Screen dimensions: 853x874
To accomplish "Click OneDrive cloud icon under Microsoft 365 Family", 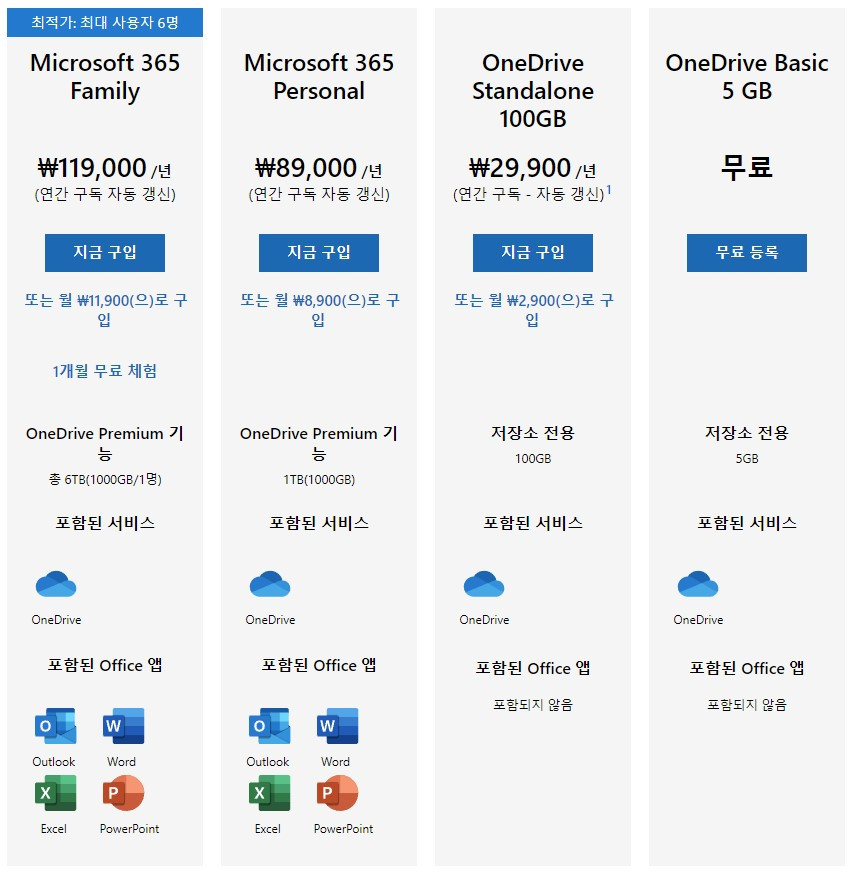I will point(56,584).
